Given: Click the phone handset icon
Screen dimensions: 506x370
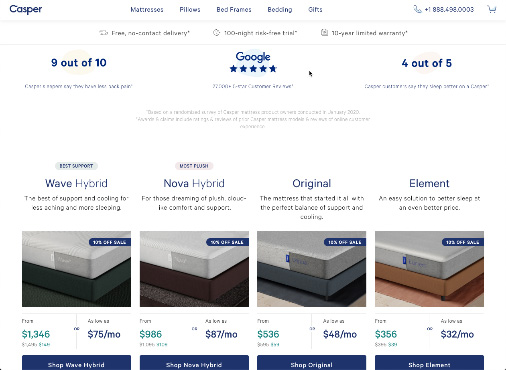Looking at the screenshot, I should [417, 9].
